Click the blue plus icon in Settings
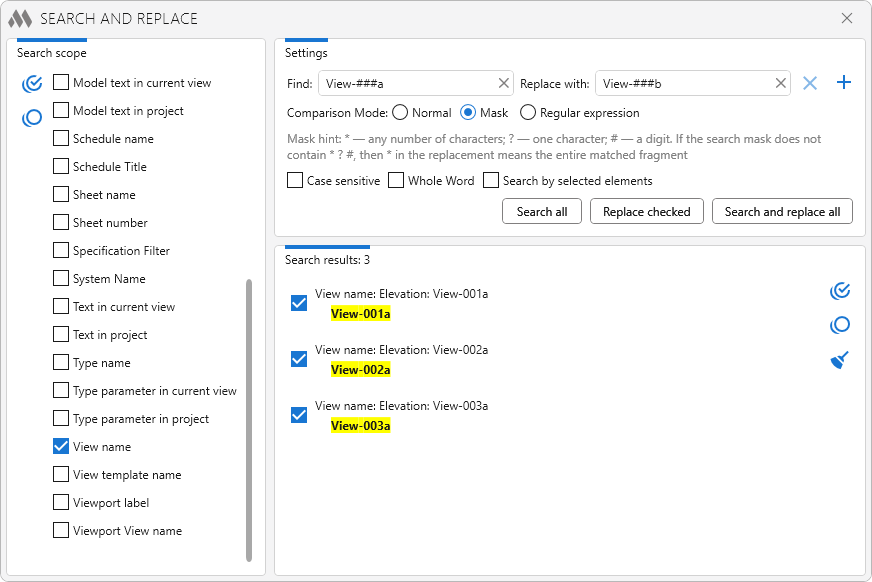872x582 pixels. coord(844,83)
